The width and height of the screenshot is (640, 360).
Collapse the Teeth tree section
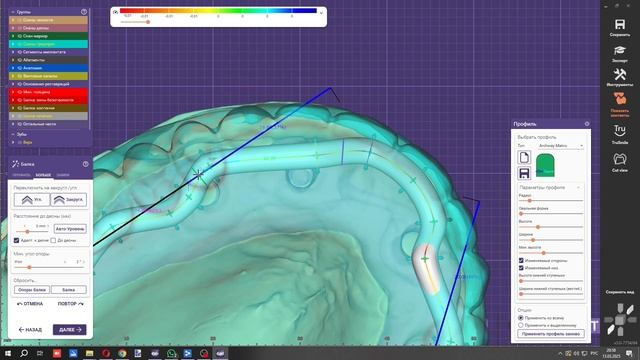13,134
